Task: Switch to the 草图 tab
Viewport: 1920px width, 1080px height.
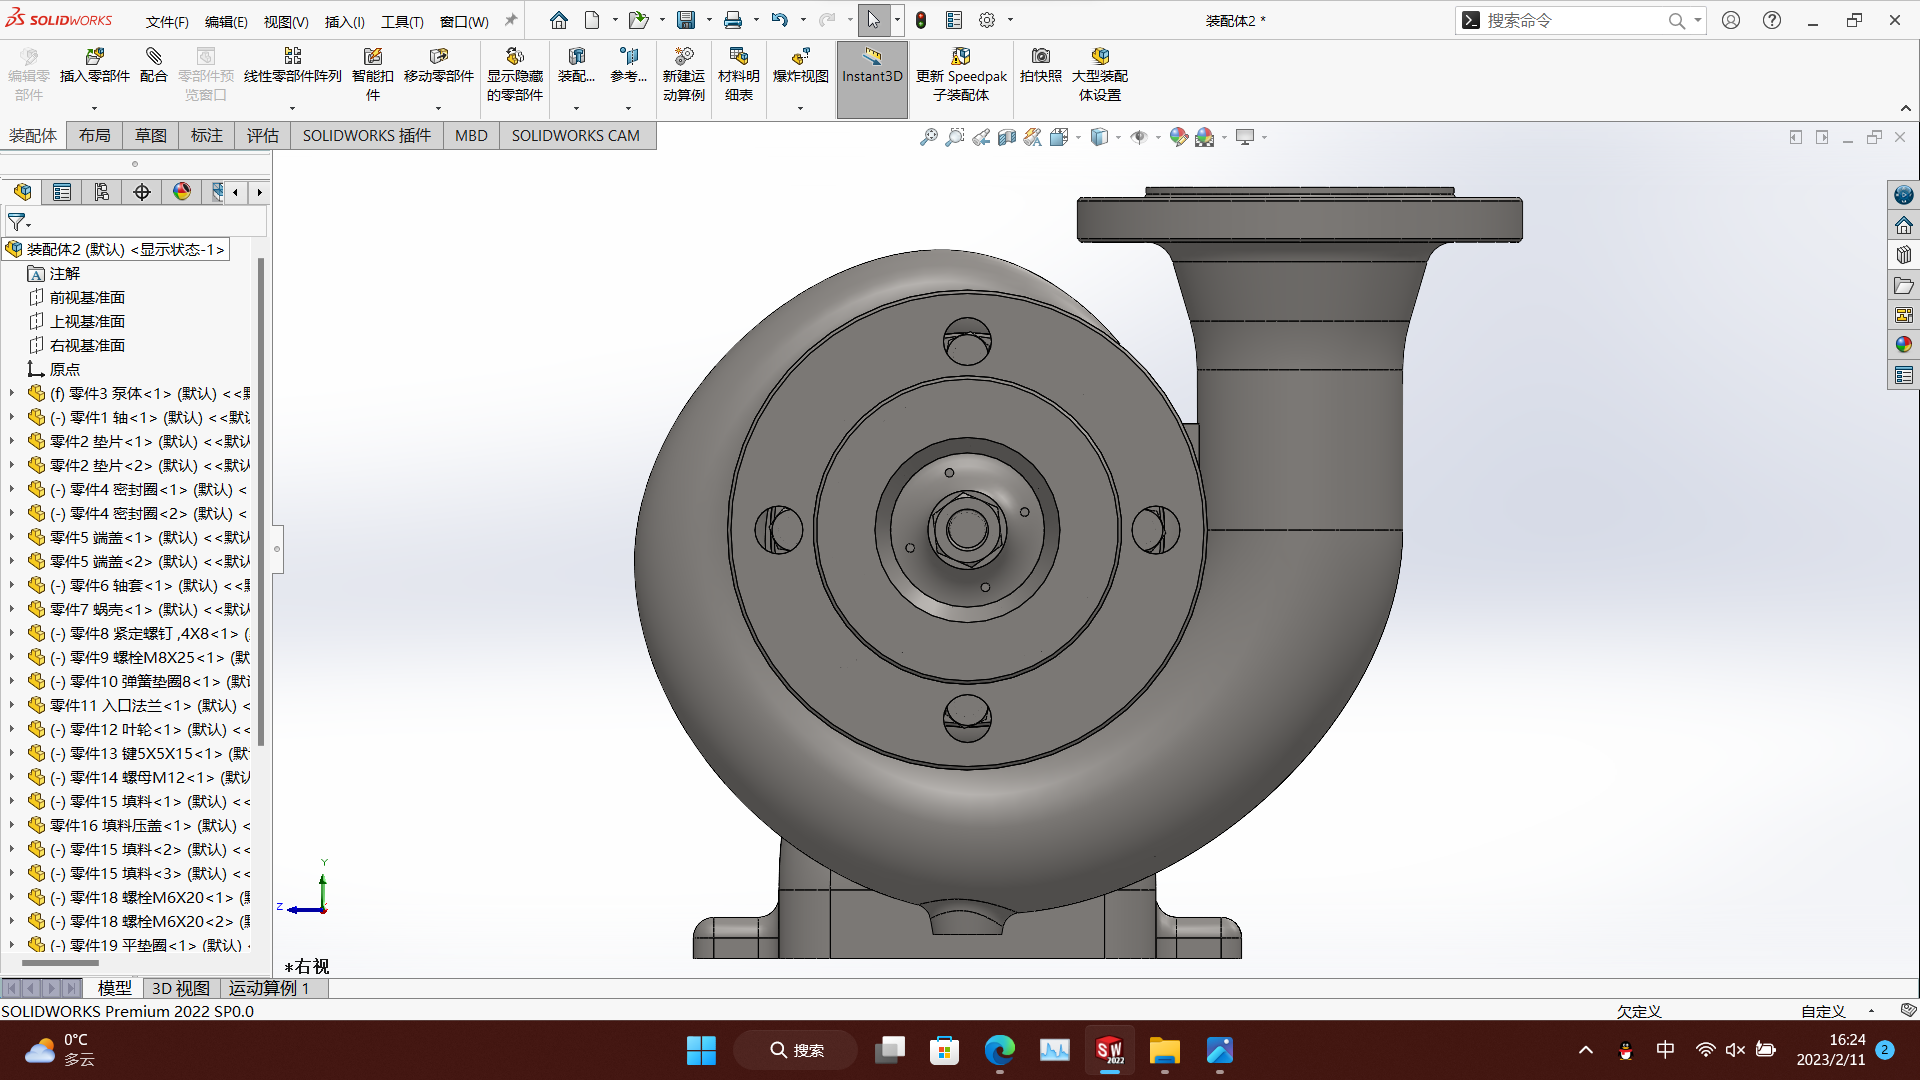Action: pyautogui.click(x=151, y=135)
